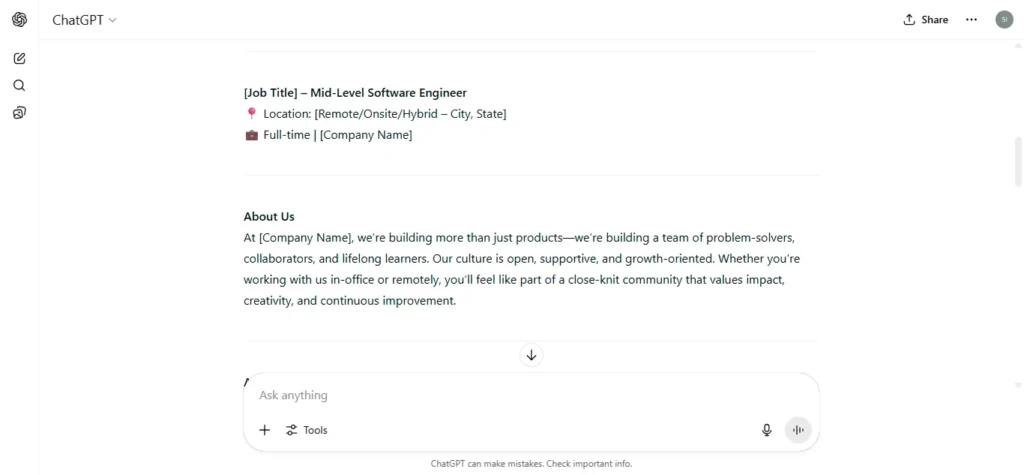Jump to the bottom with the down arrow

click(x=532, y=355)
